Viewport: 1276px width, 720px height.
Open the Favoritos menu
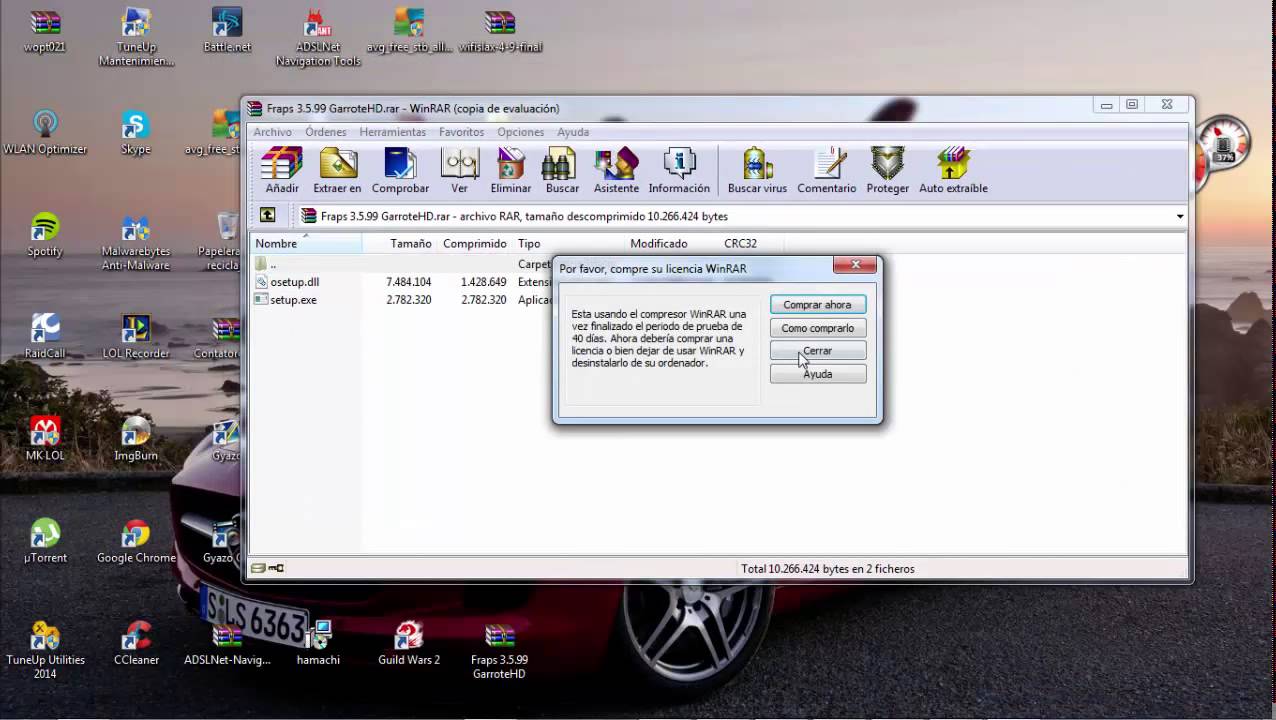click(461, 132)
